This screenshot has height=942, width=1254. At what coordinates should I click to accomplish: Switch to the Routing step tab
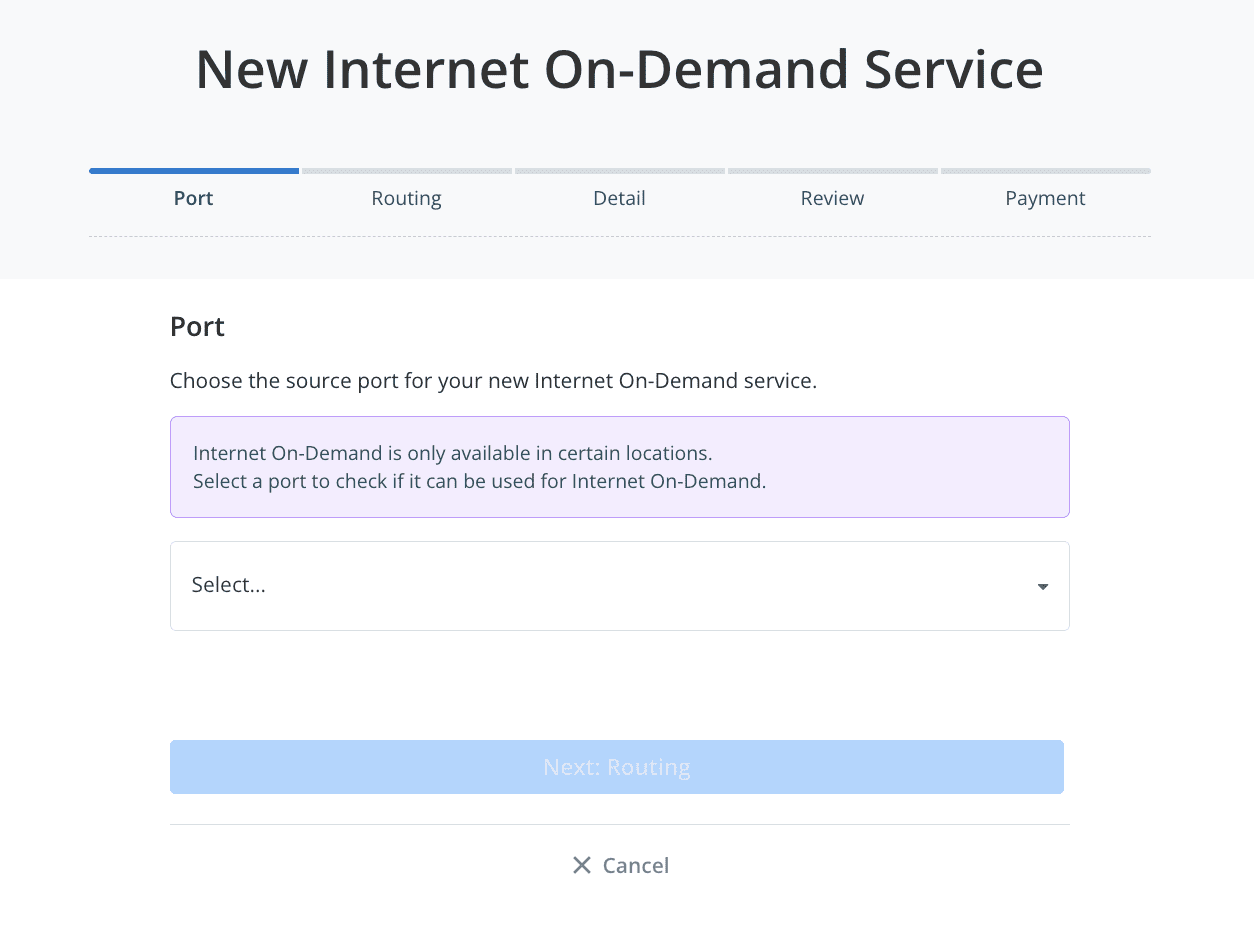click(x=406, y=198)
